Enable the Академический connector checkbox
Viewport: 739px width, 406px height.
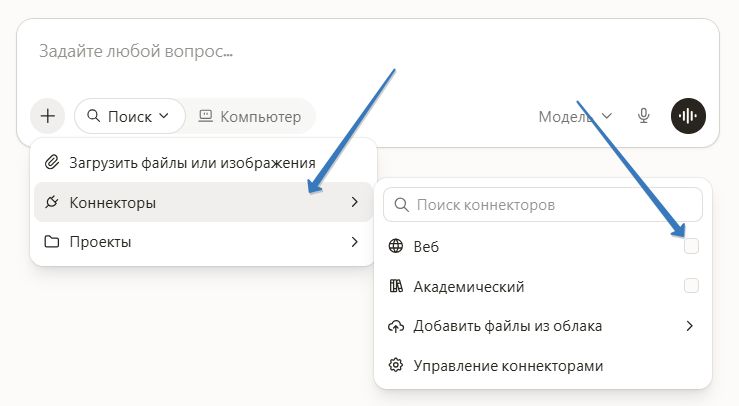691,285
